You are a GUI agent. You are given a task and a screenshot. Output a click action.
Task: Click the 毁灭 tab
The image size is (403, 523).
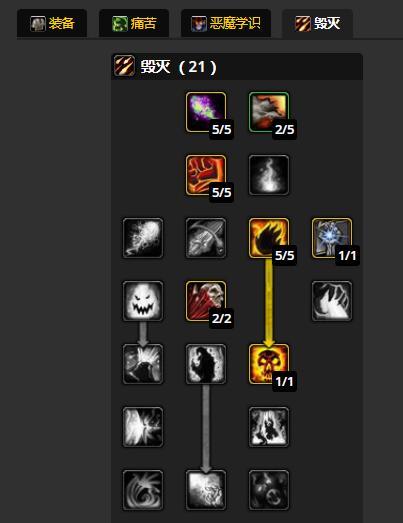tap(318, 23)
